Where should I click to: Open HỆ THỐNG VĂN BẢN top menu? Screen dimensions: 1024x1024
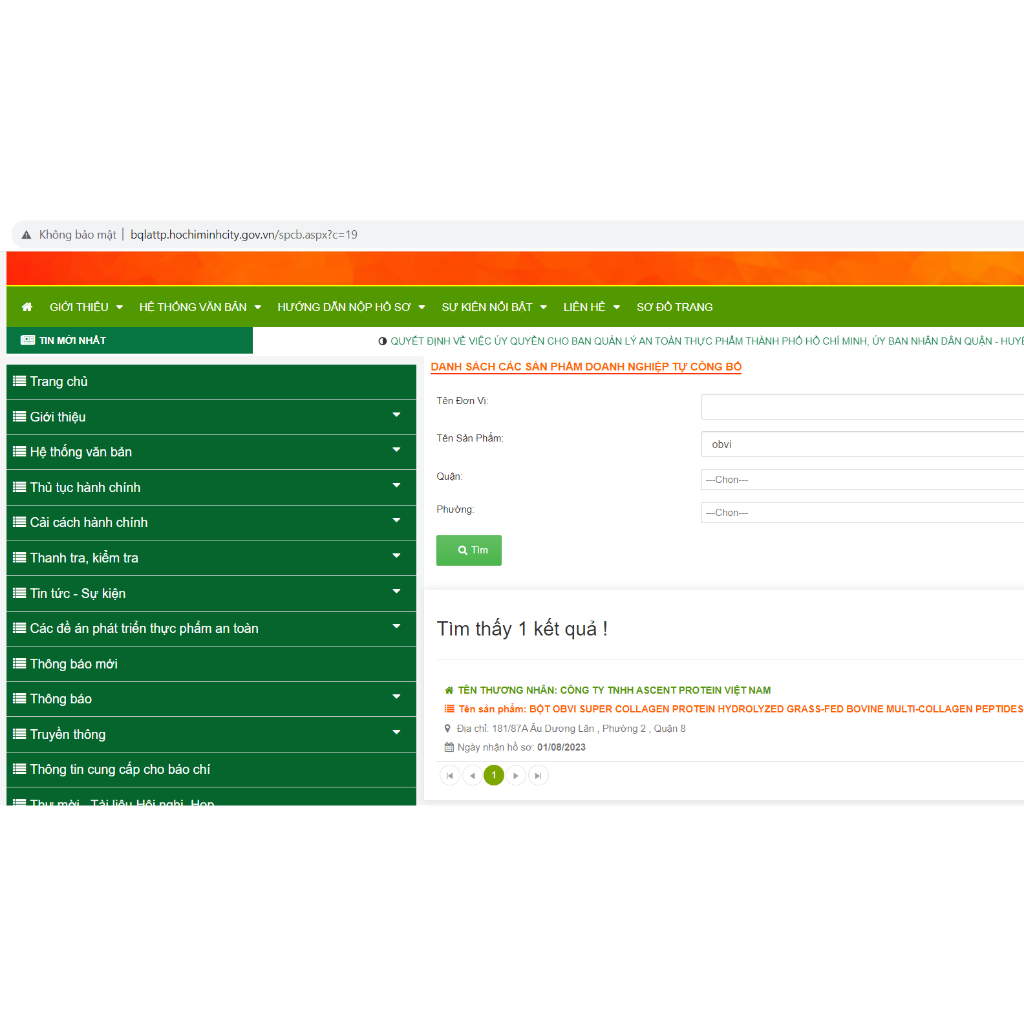[x=200, y=307]
